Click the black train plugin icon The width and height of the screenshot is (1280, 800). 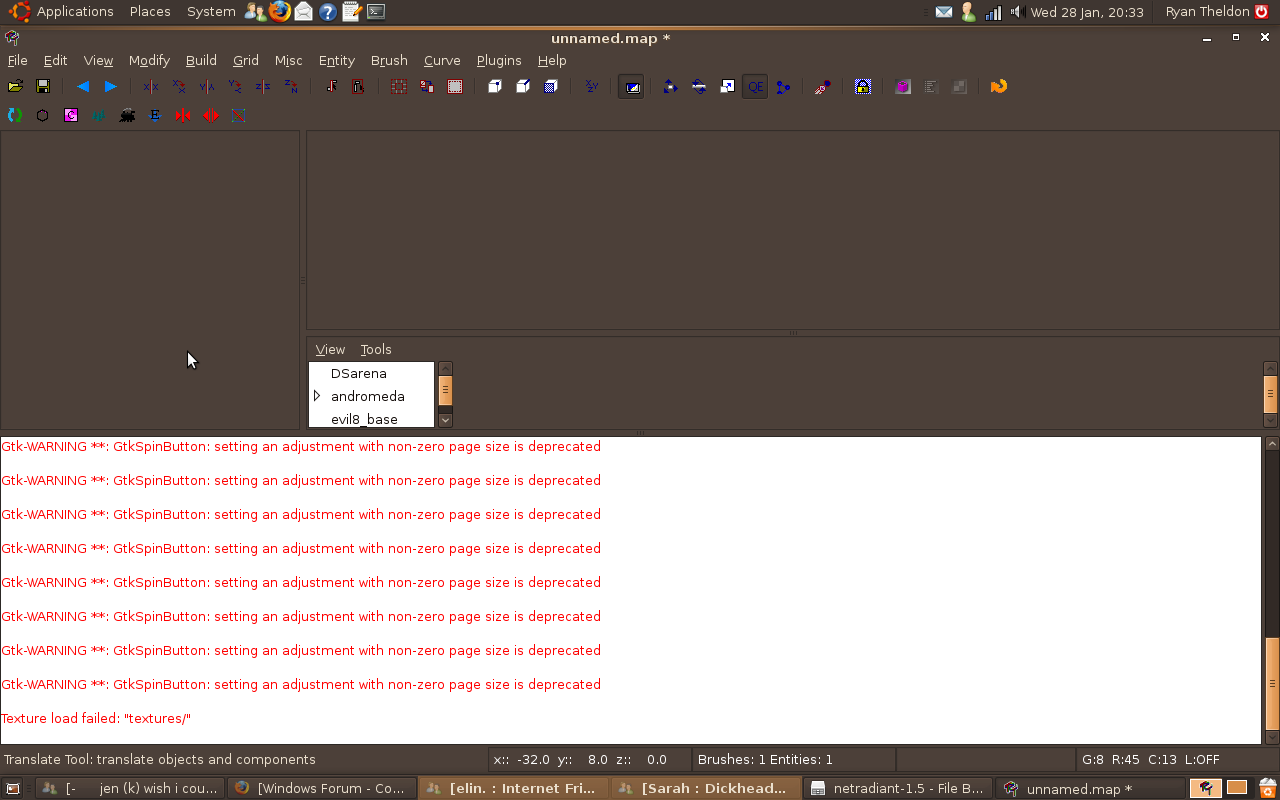point(127,116)
